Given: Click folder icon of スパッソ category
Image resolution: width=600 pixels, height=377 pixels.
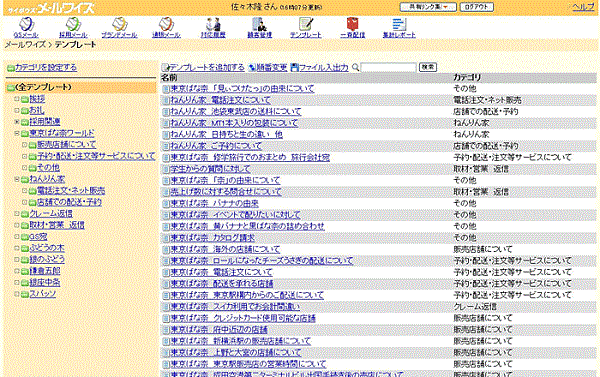Looking at the screenshot, I should pos(25,294).
